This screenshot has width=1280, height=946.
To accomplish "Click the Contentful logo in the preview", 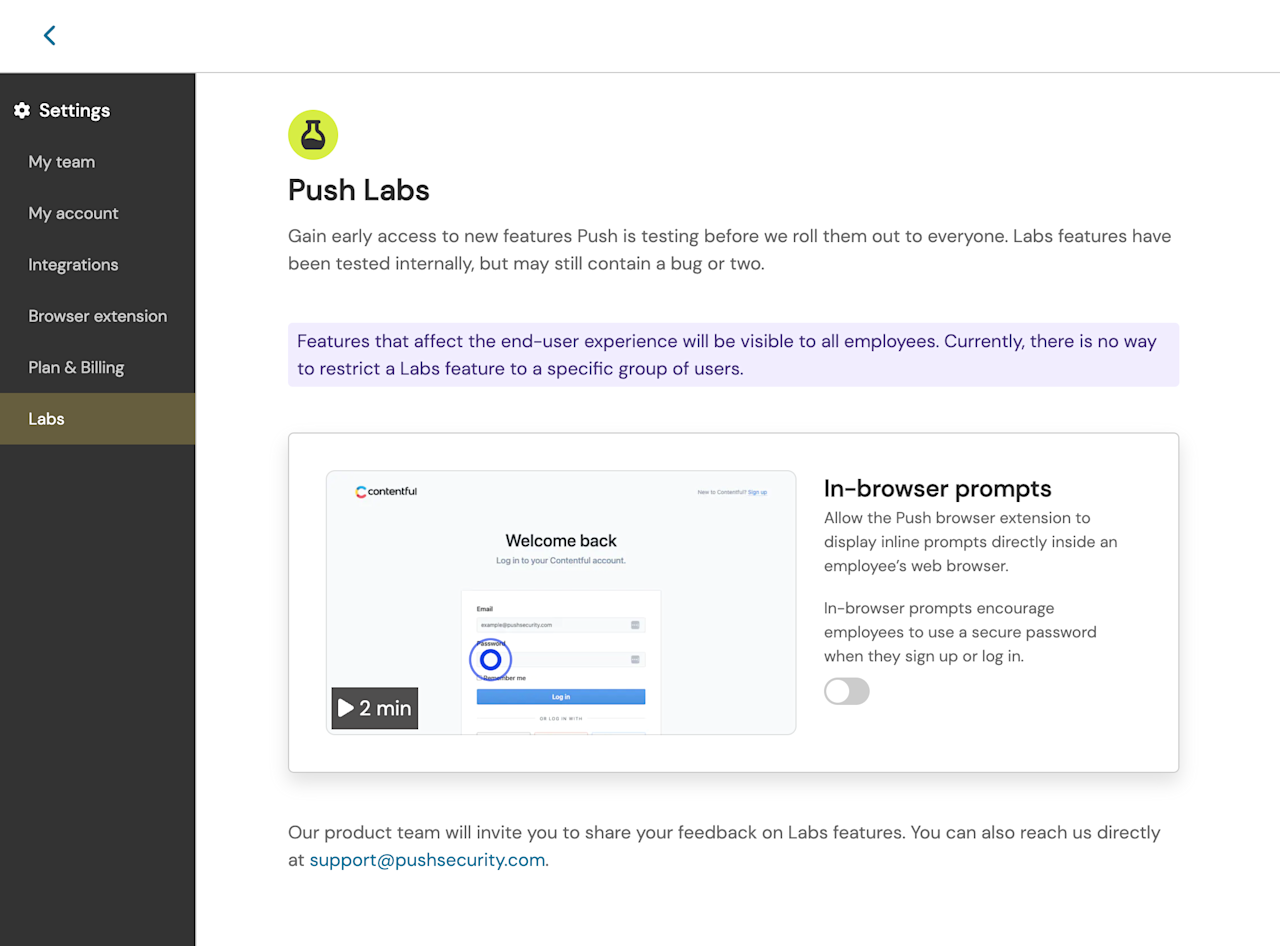I will [385, 491].
